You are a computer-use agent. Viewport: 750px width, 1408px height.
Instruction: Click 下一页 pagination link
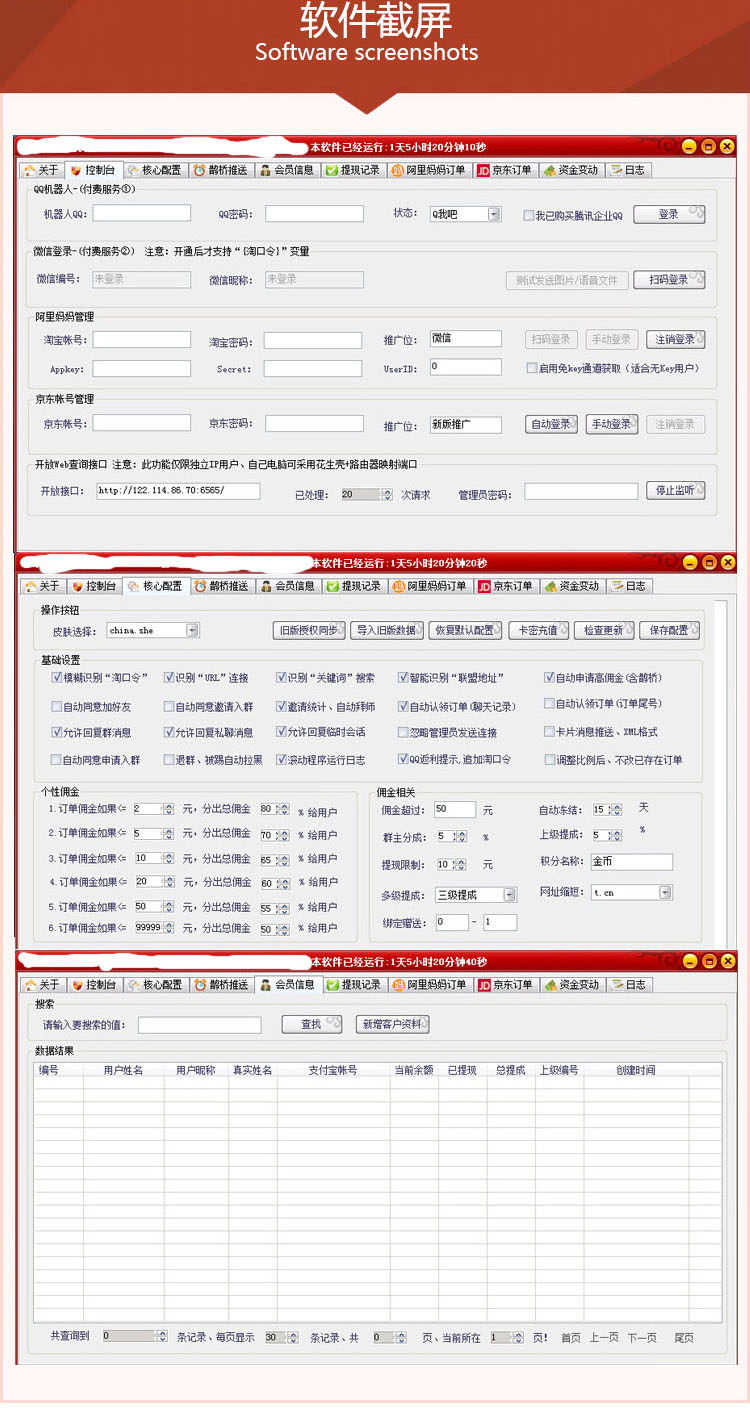tap(642, 1337)
